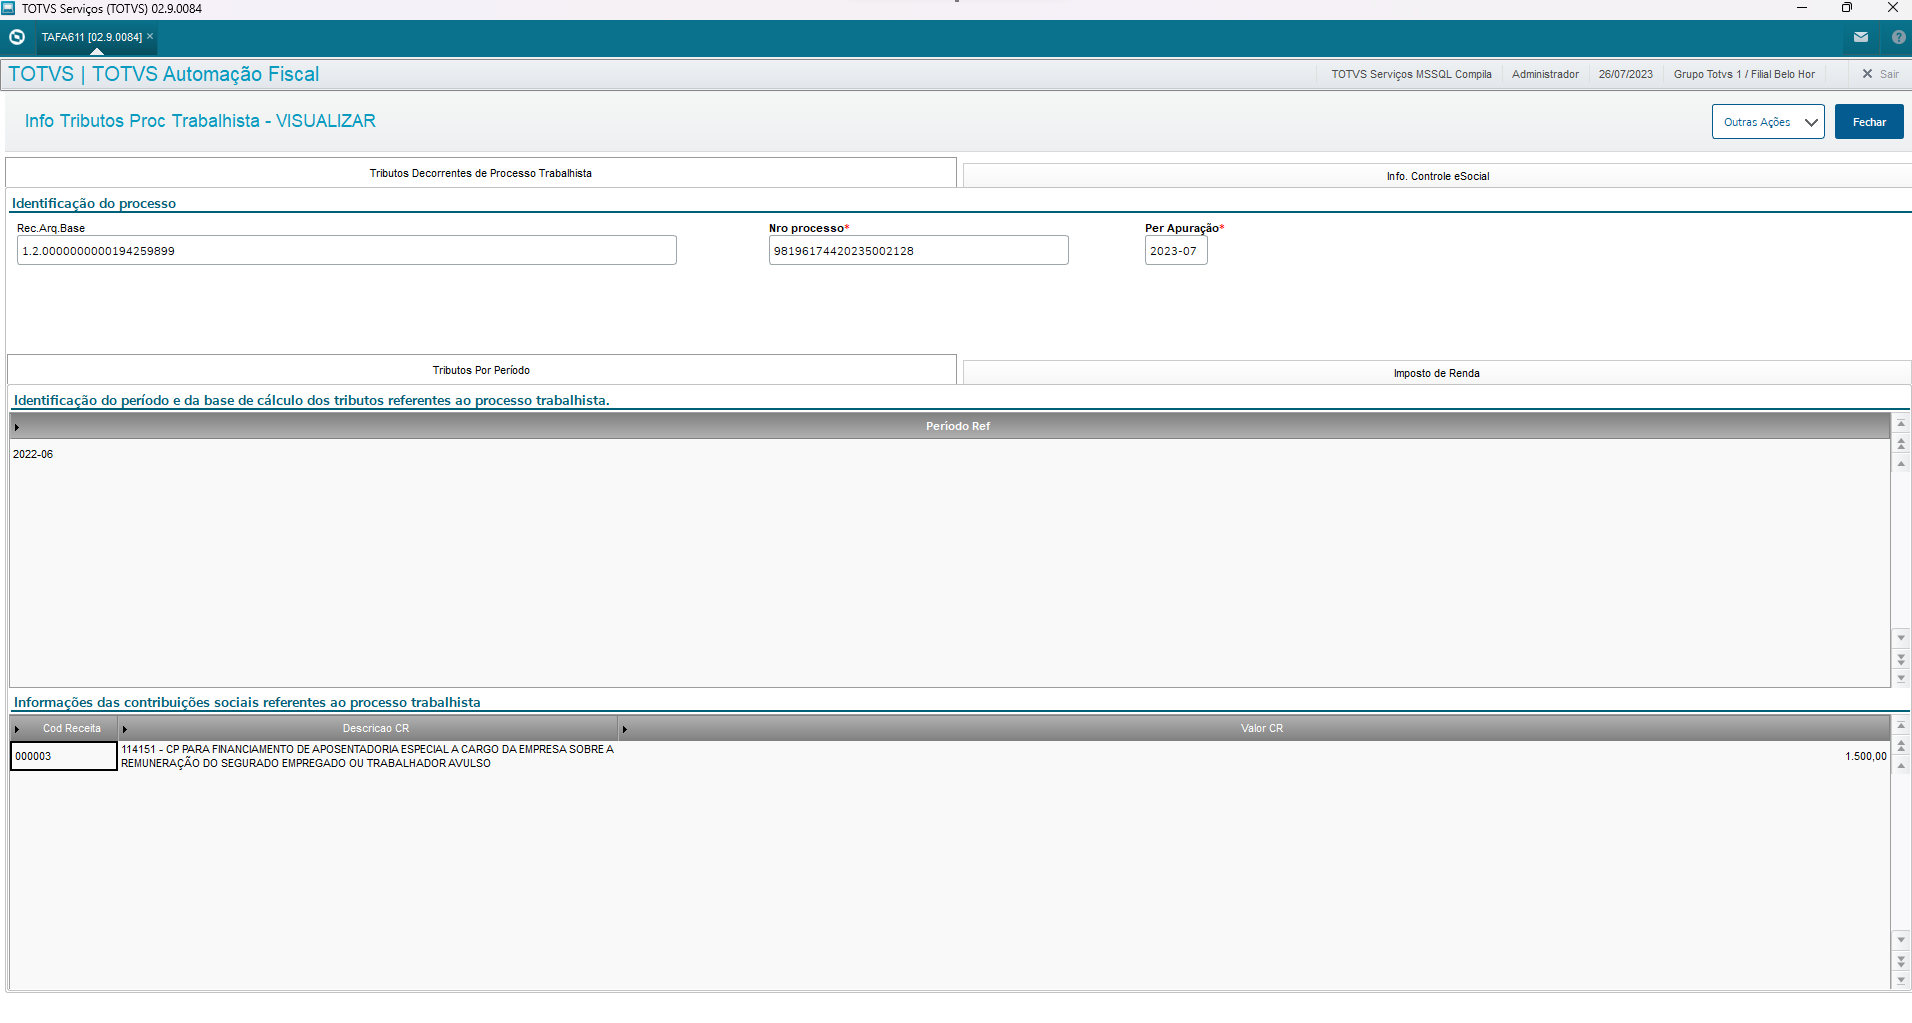Image resolution: width=1912 pixels, height=1023 pixels.
Task: Click Sair to exit the system
Action: point(1880,74)
